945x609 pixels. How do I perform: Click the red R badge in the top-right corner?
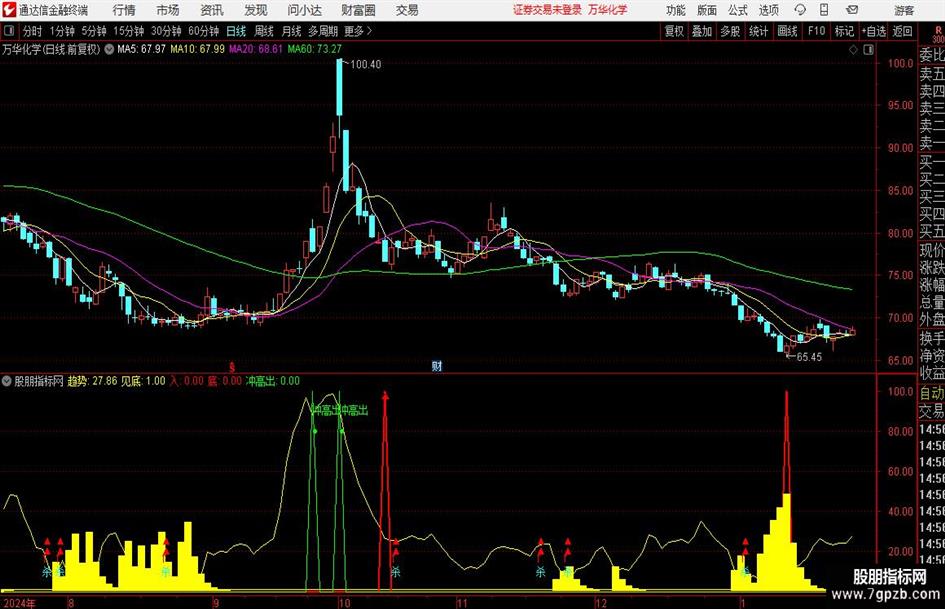coord(938,31)
